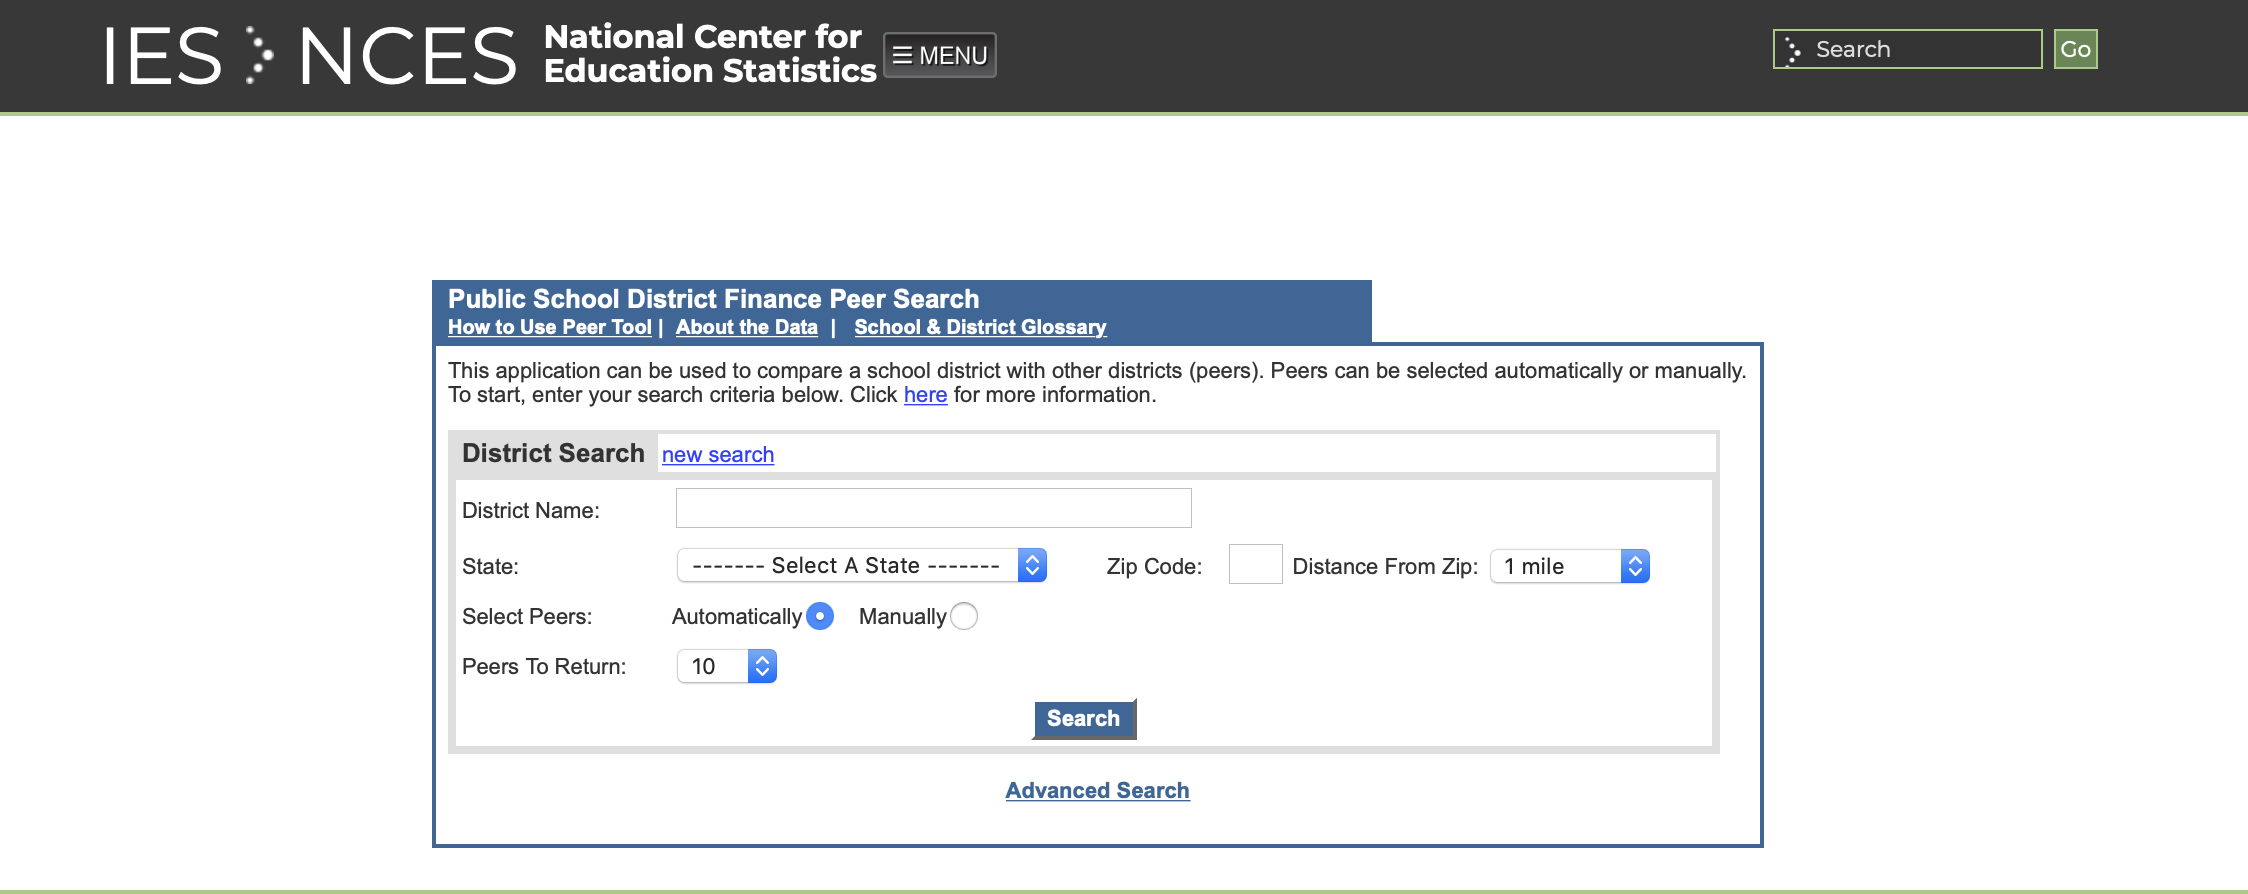Click the District Name text field
This screenshot has height=894, width=2248.
(x=933, y=508)
